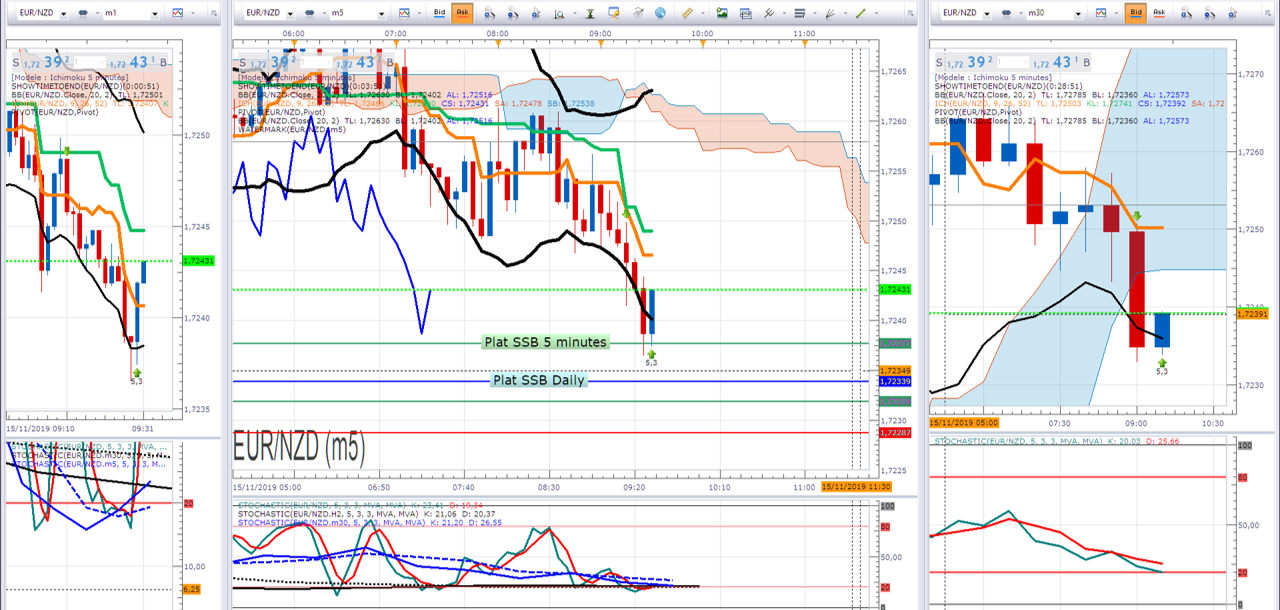Click the green 1,72431 price tag on the m5 axis
This screenshot has height=610, width=1280.
pos(895,289)
